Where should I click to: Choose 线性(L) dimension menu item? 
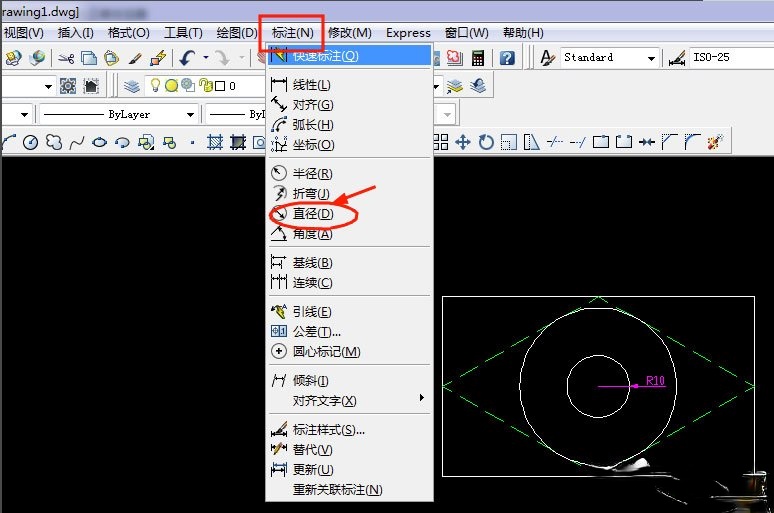point(349,85)
